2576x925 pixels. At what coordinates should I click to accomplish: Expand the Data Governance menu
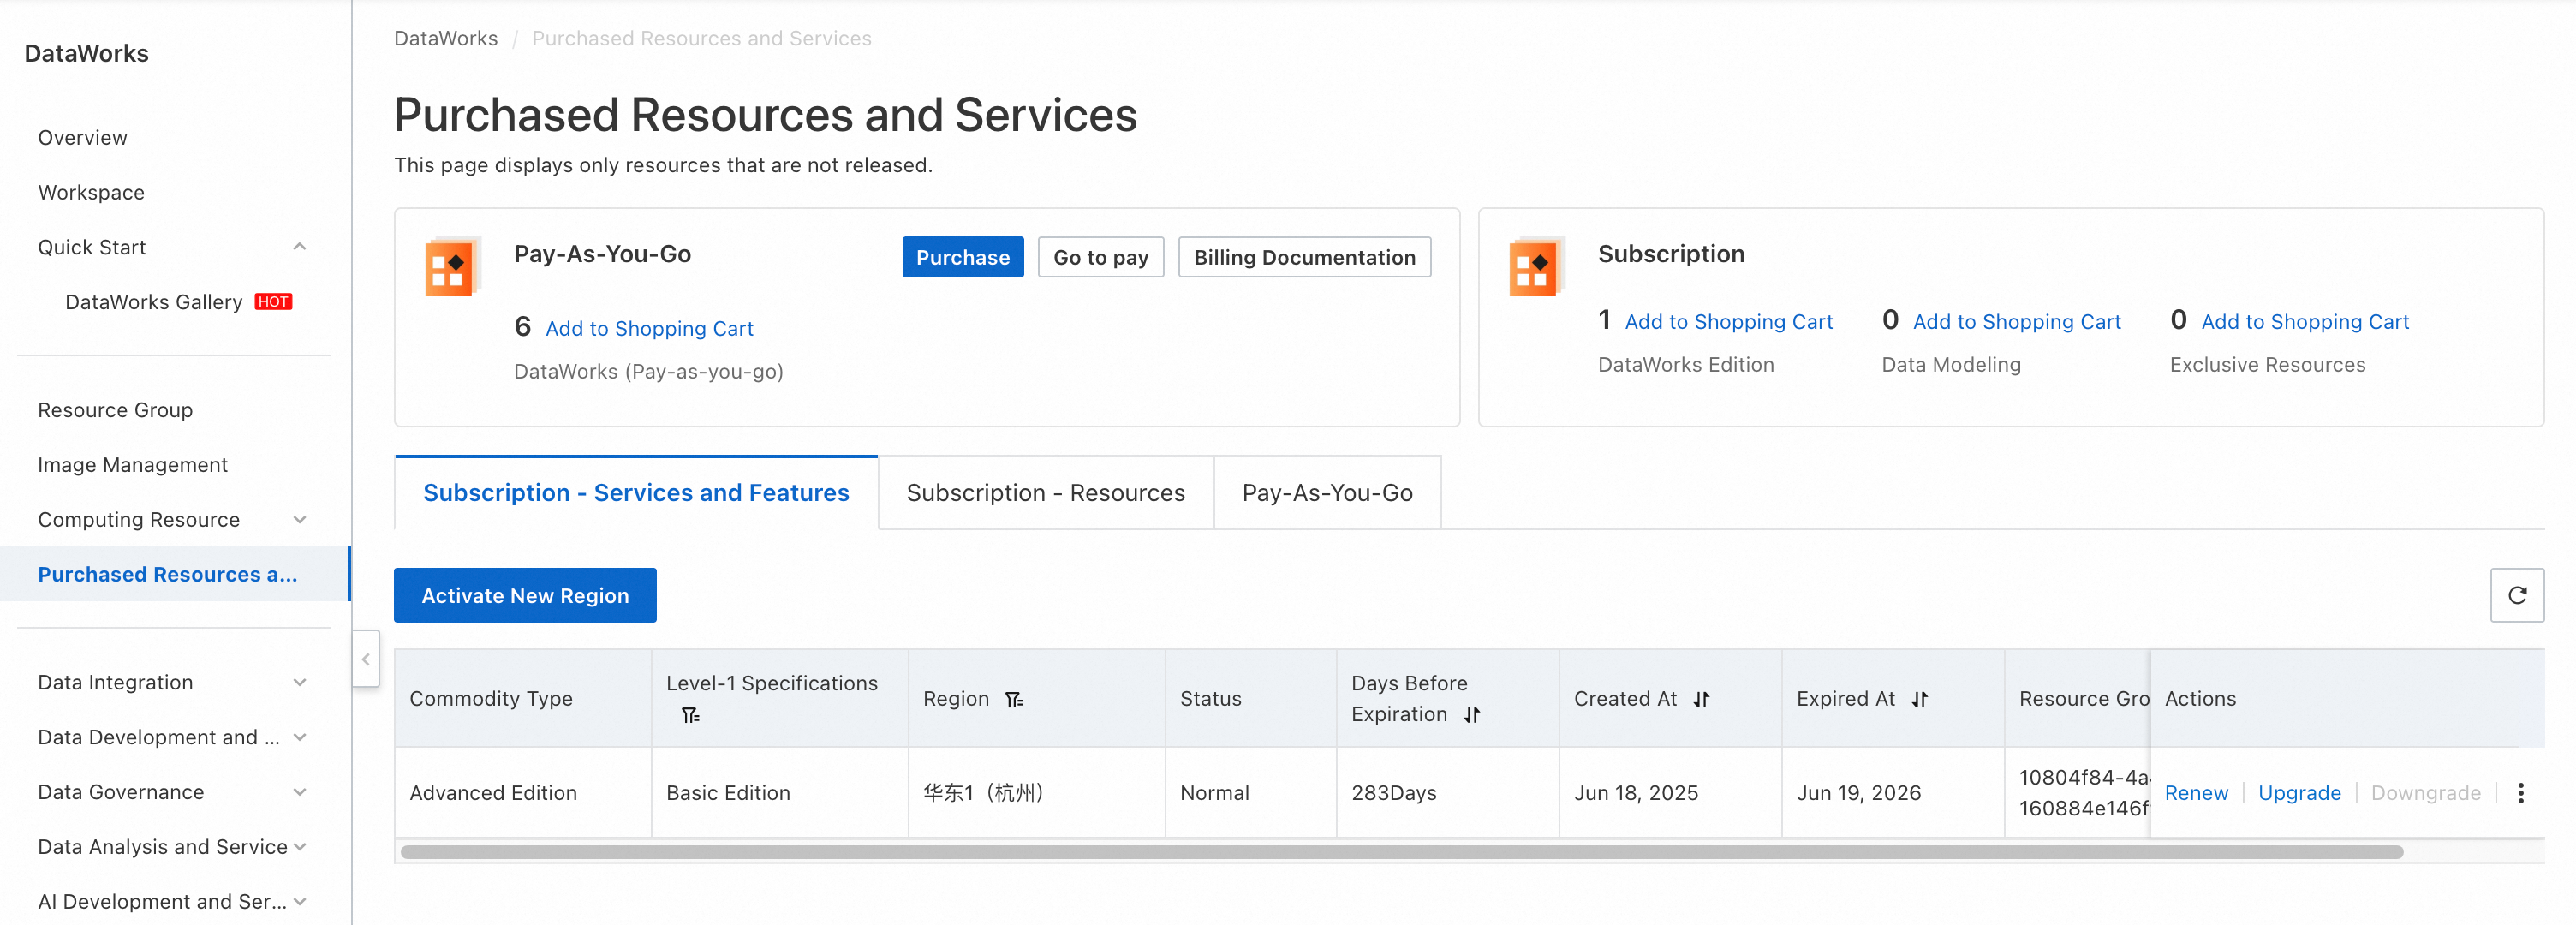[299, 792]
